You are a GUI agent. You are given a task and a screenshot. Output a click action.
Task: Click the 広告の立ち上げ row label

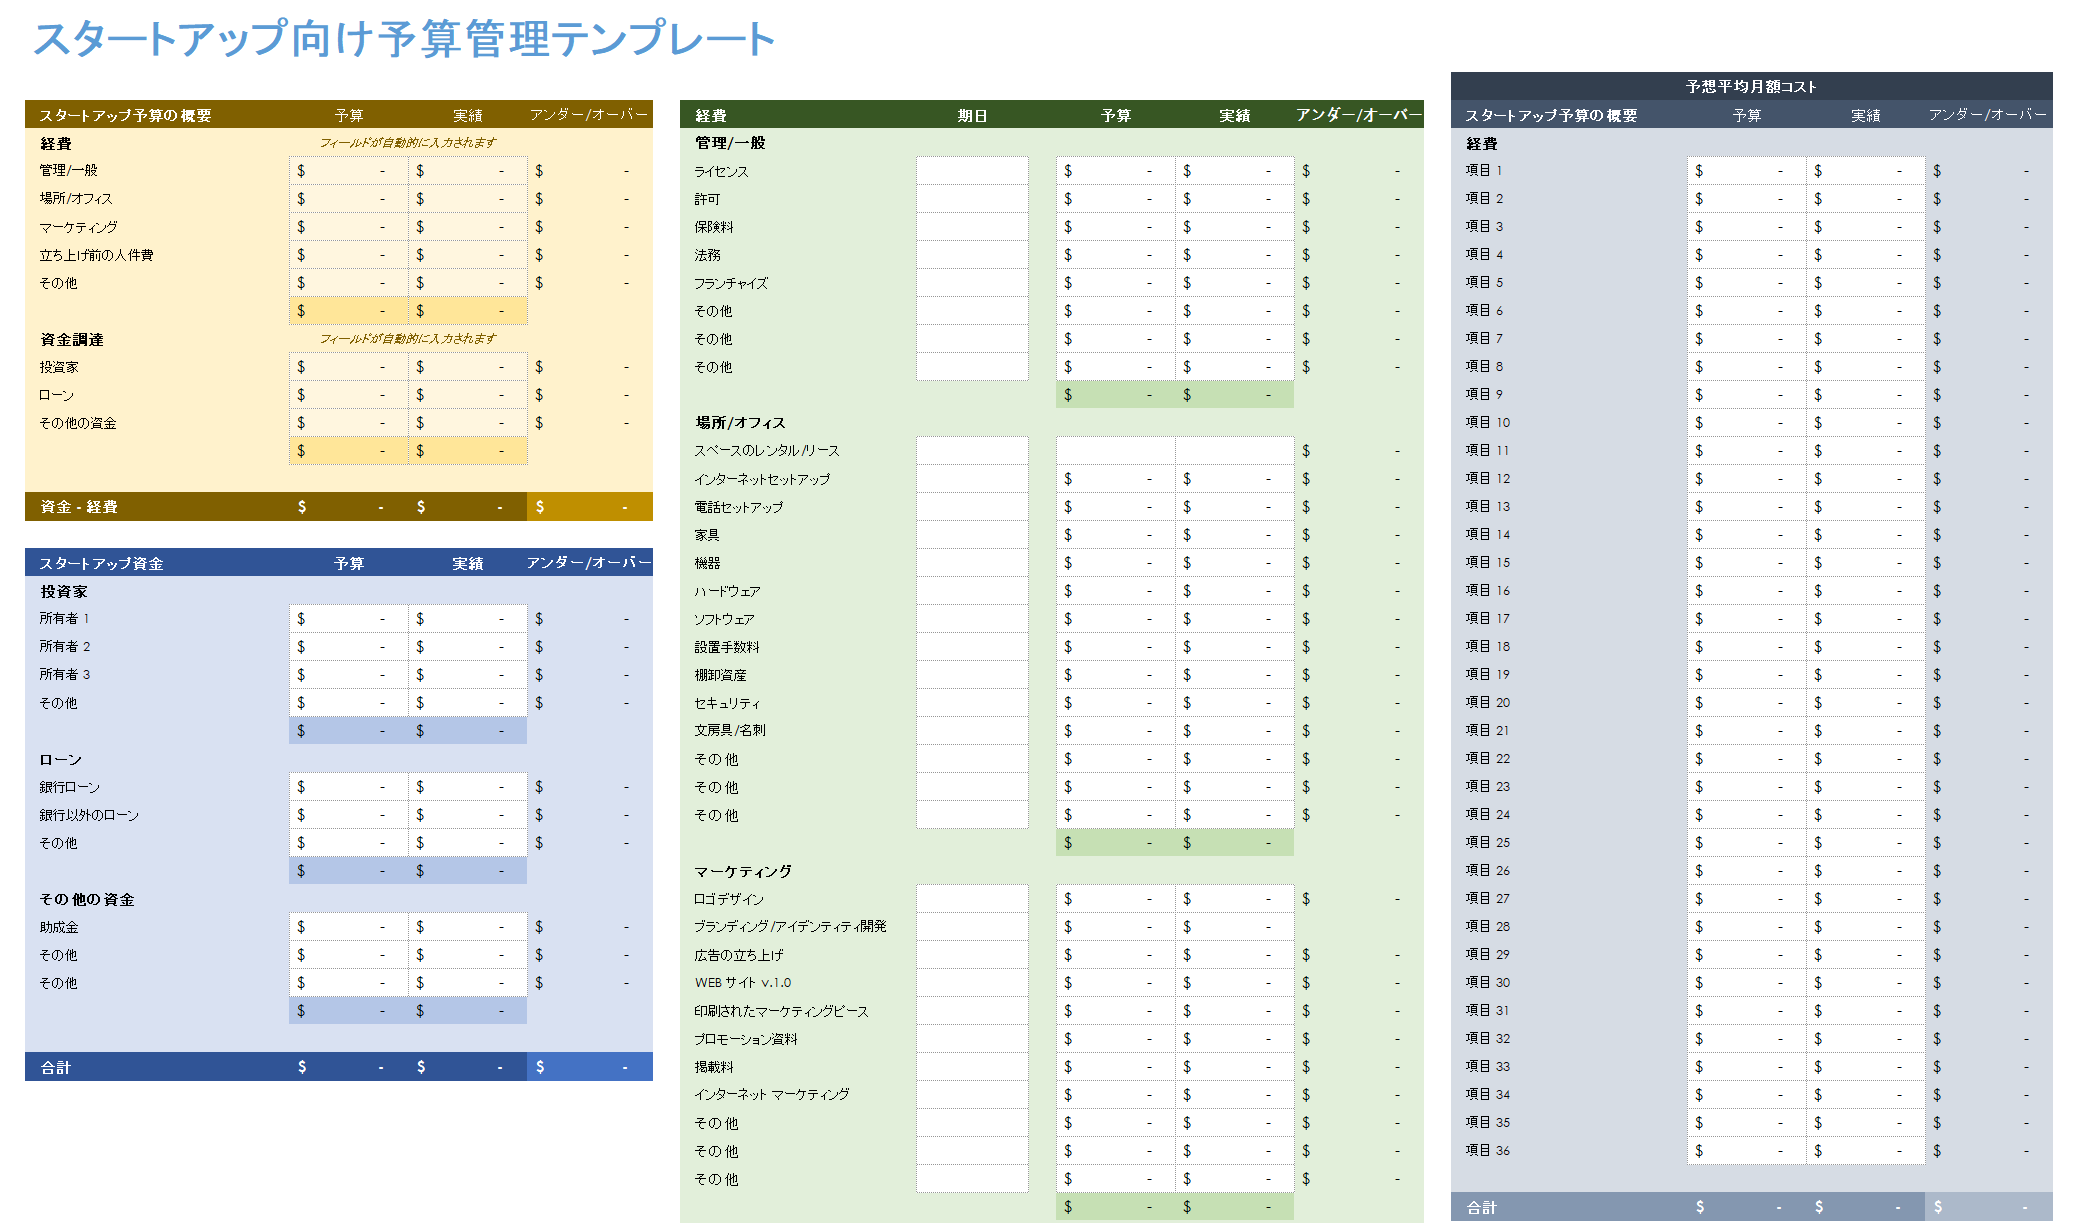pos(739,955)
